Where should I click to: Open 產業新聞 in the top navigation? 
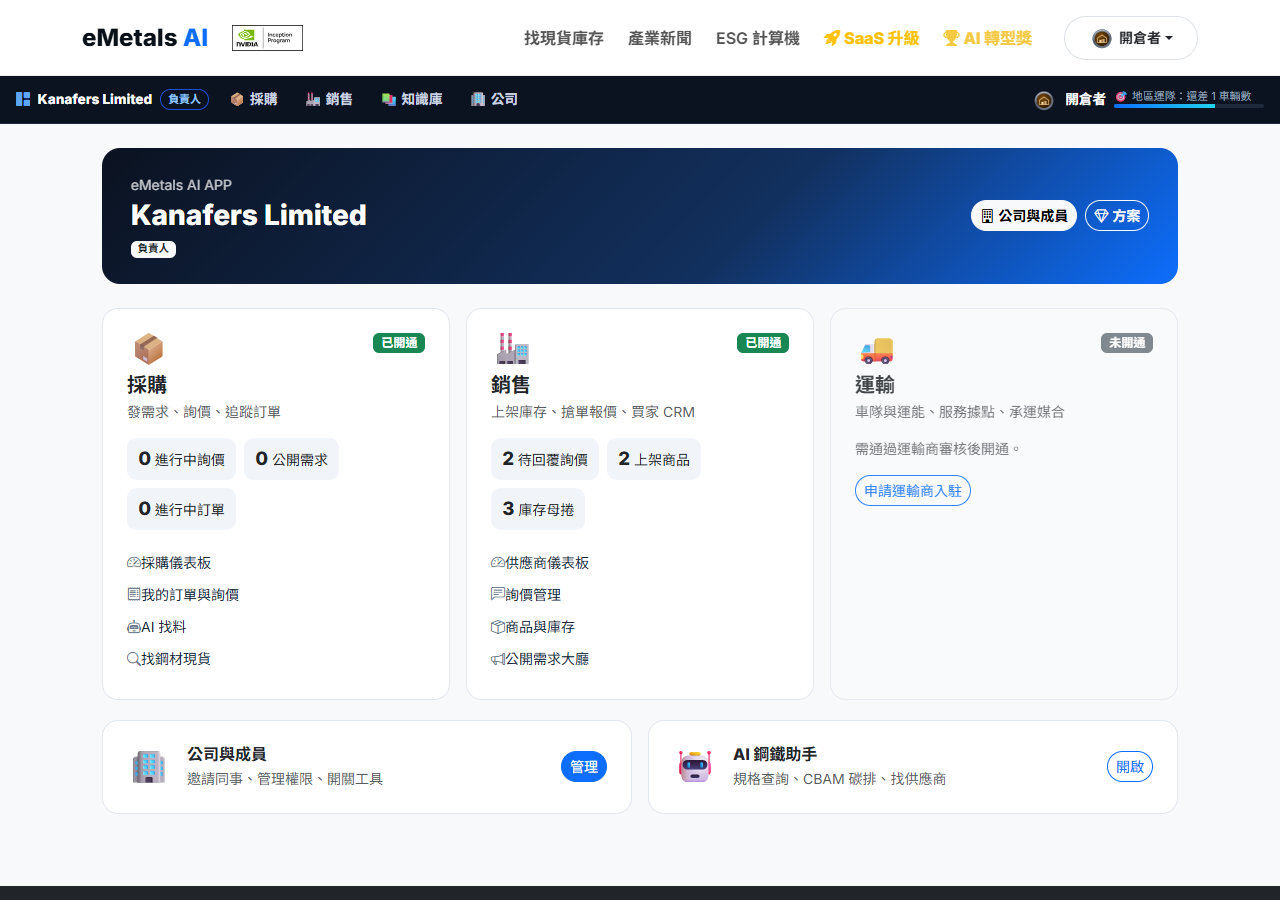pyautogui.click(x=660, y=38)
